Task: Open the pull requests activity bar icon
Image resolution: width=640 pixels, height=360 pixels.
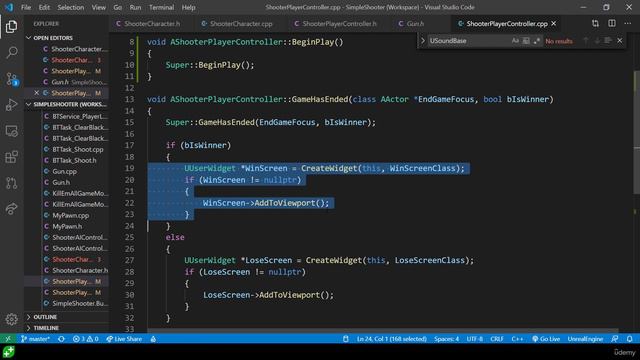Action: coord(11,183)
